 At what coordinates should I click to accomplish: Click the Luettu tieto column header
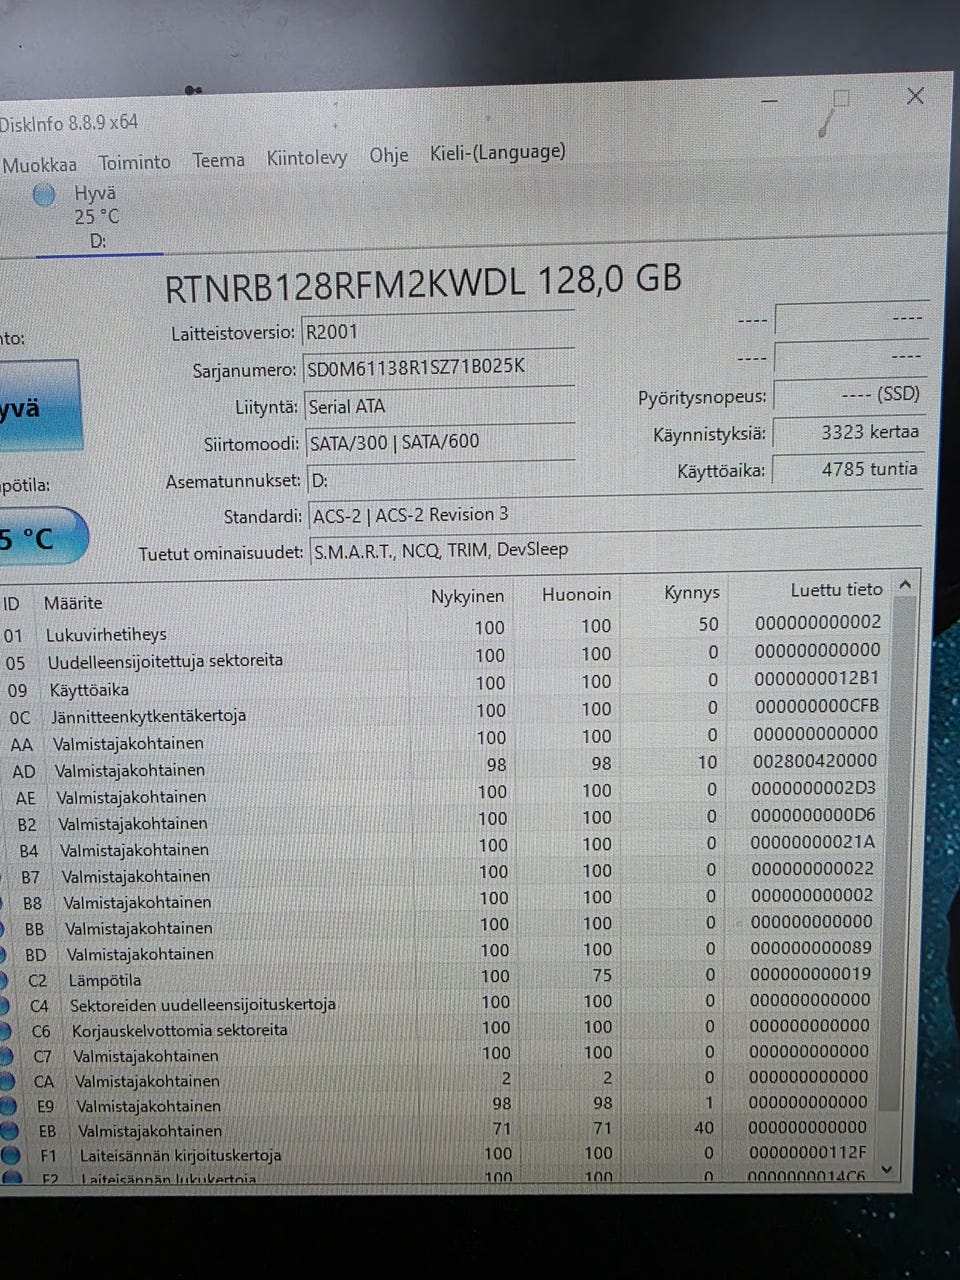(x=836, y=590)
